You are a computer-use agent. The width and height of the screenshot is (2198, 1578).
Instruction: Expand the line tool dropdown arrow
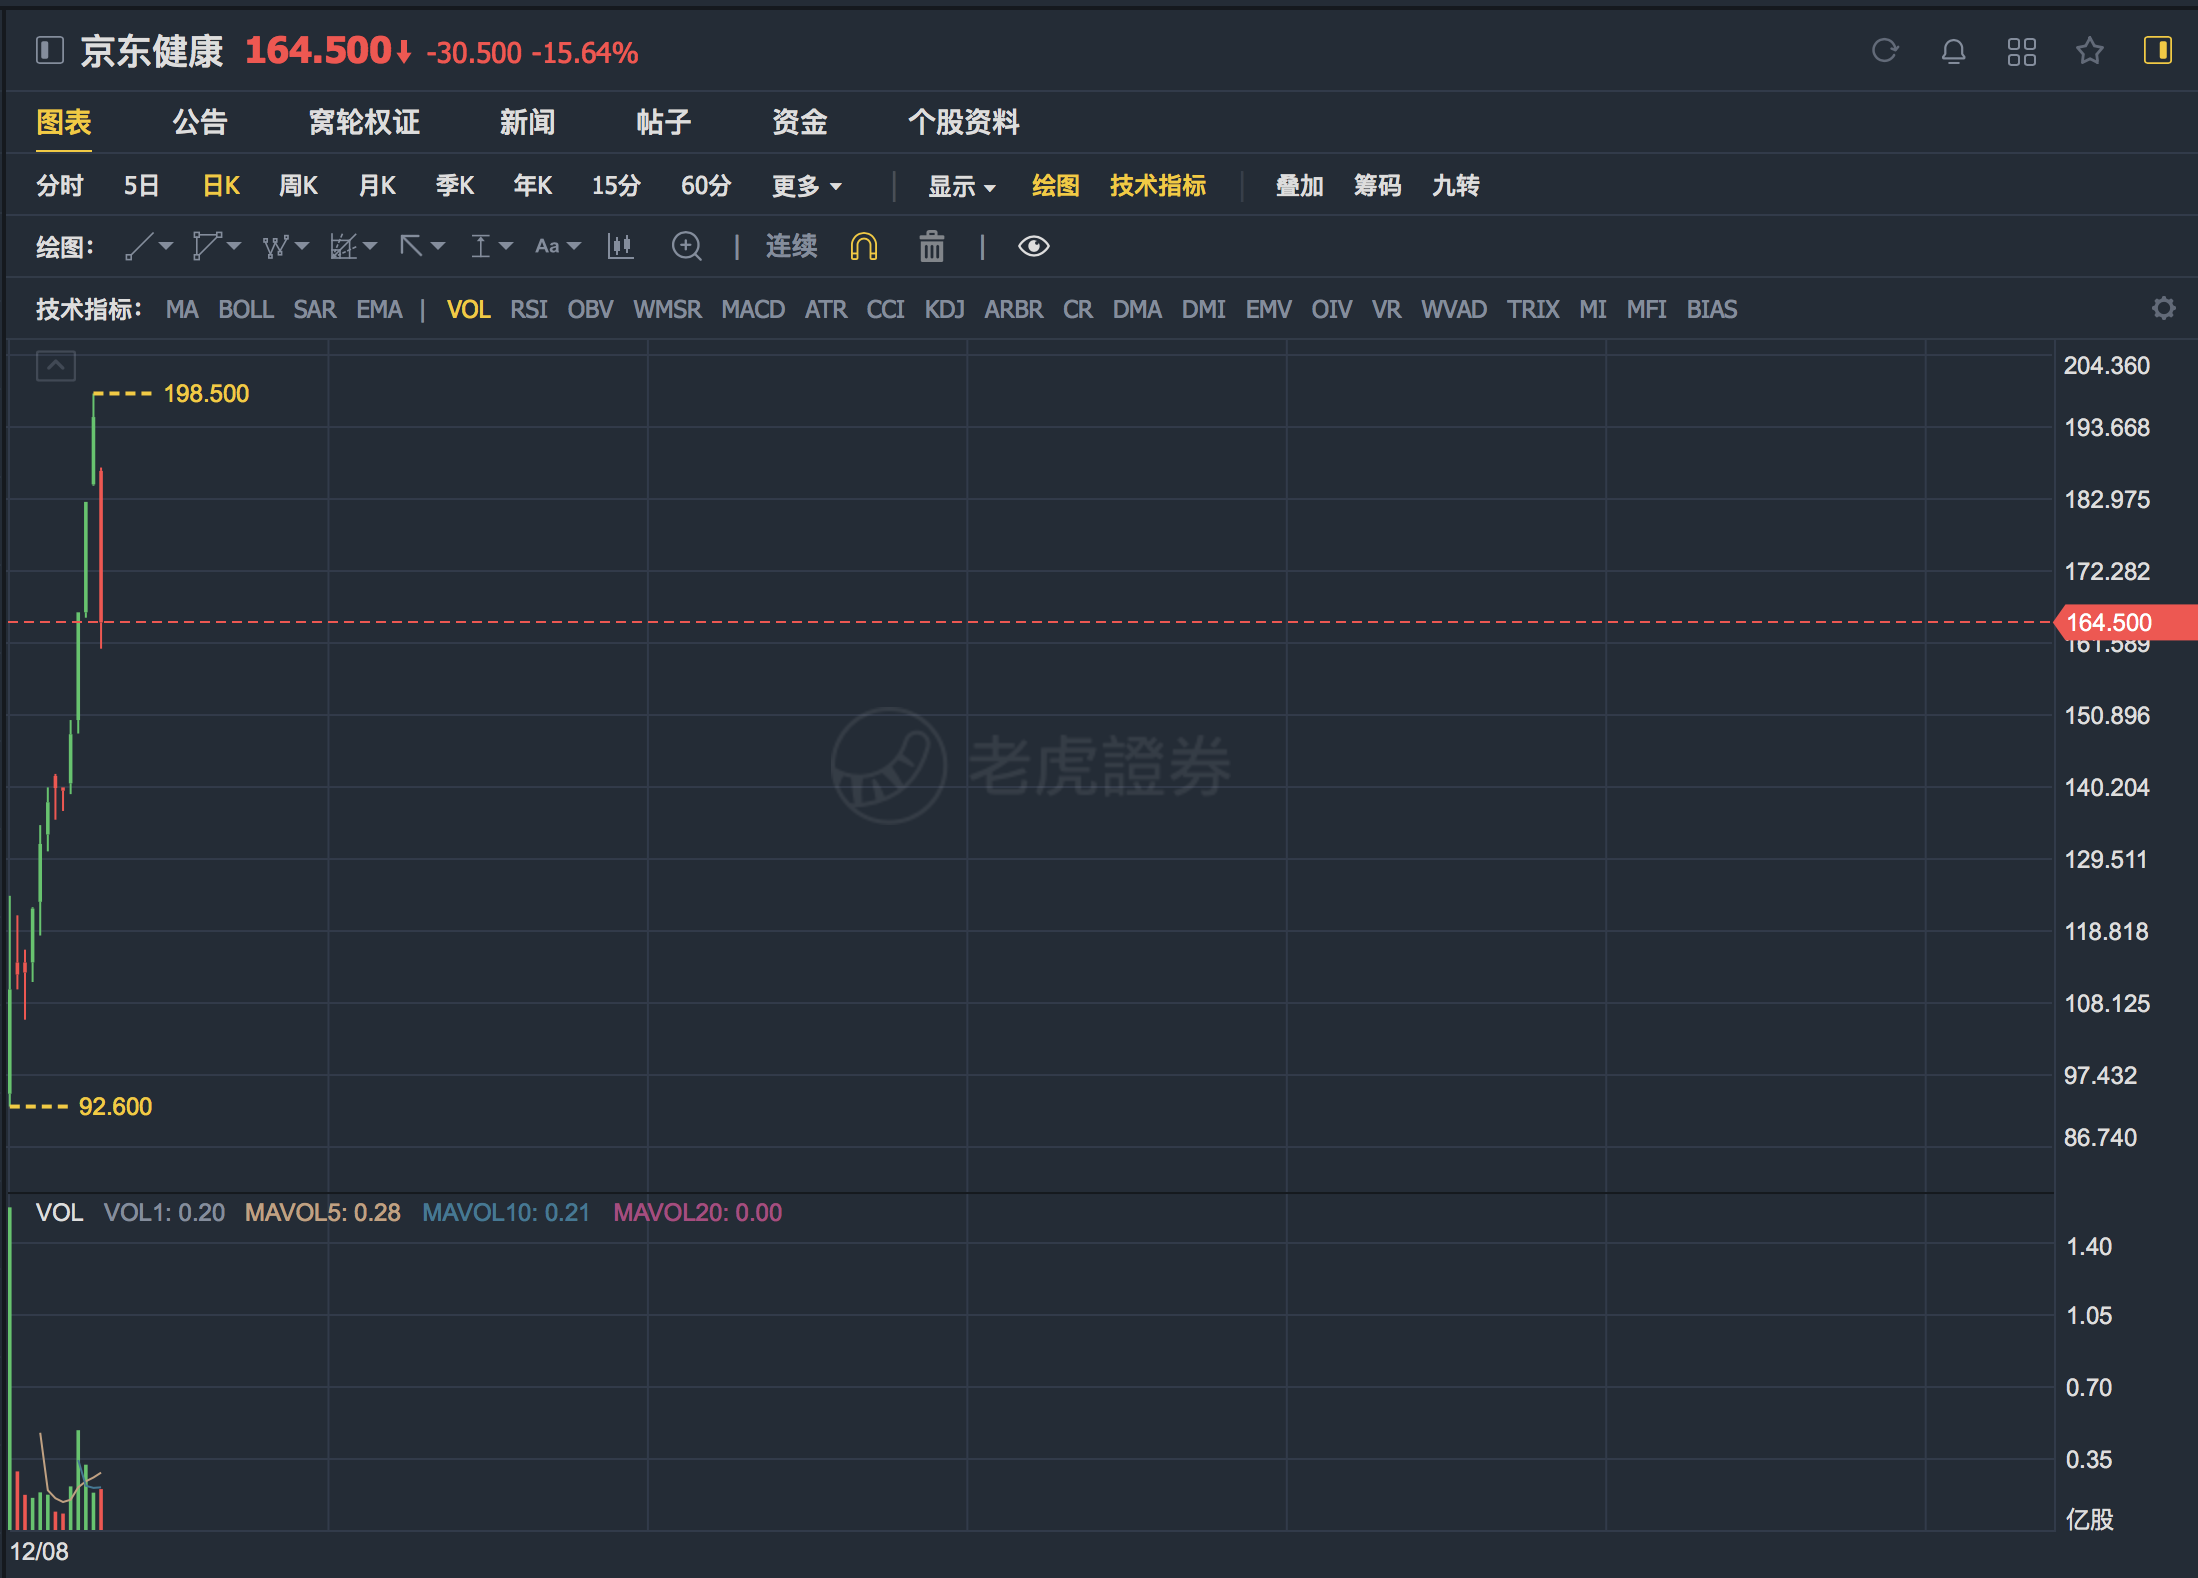[166, 246]
